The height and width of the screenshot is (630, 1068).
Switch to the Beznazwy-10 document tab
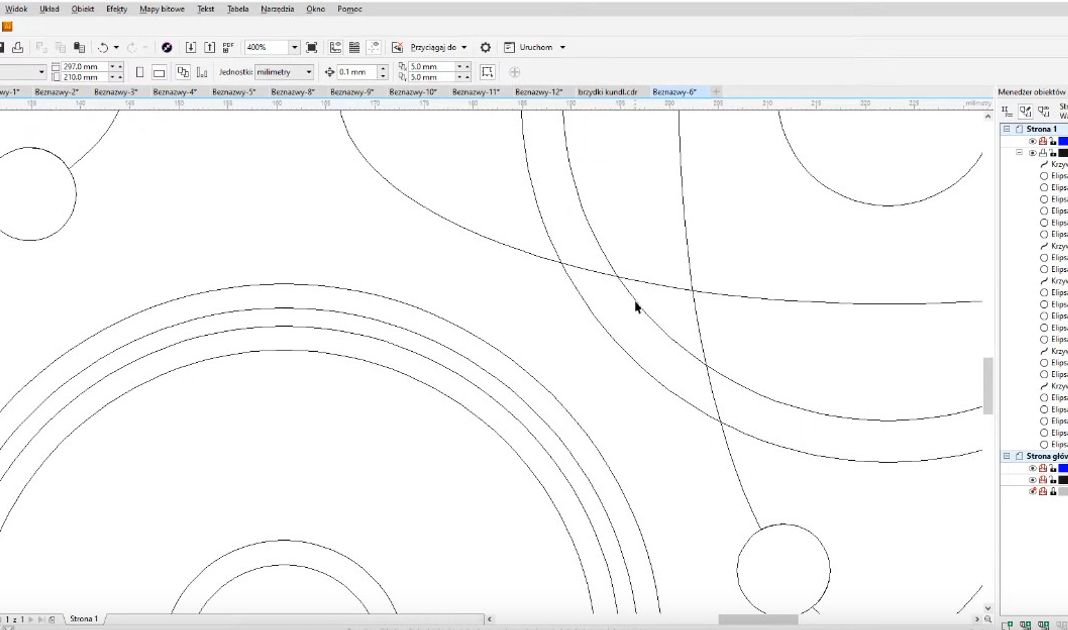point(413,92)
